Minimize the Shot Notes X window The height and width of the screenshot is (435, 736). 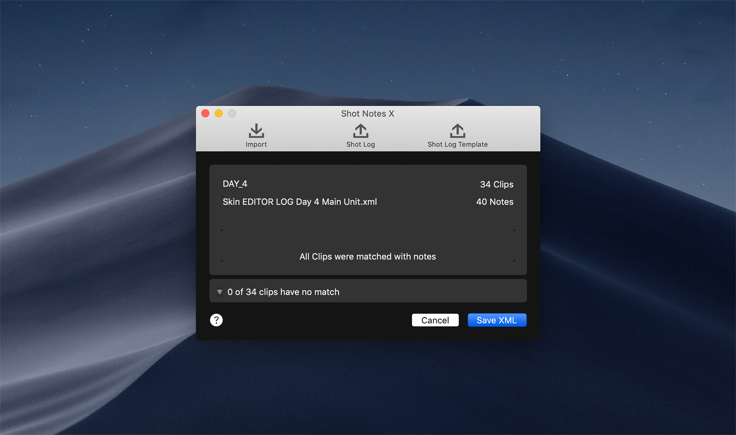coord(219,114)
